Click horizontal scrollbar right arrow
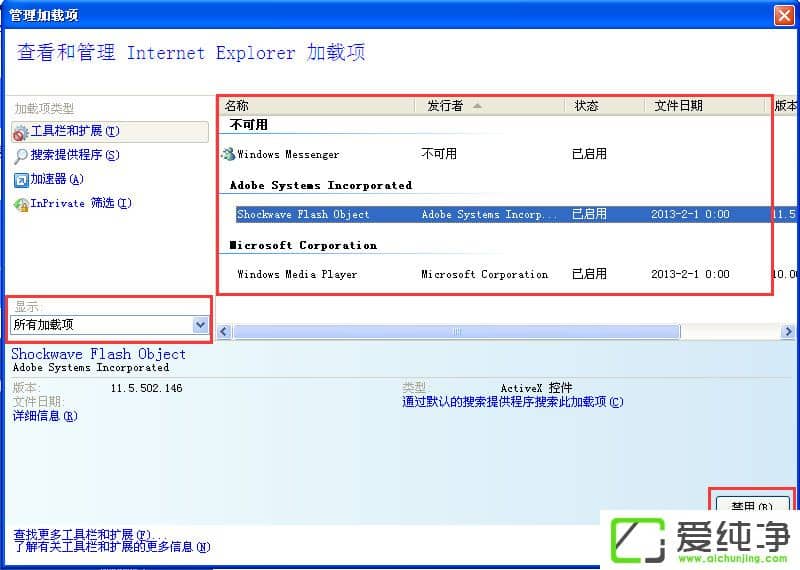Viewport: 800px width, 570px height. tap(788, 332)
